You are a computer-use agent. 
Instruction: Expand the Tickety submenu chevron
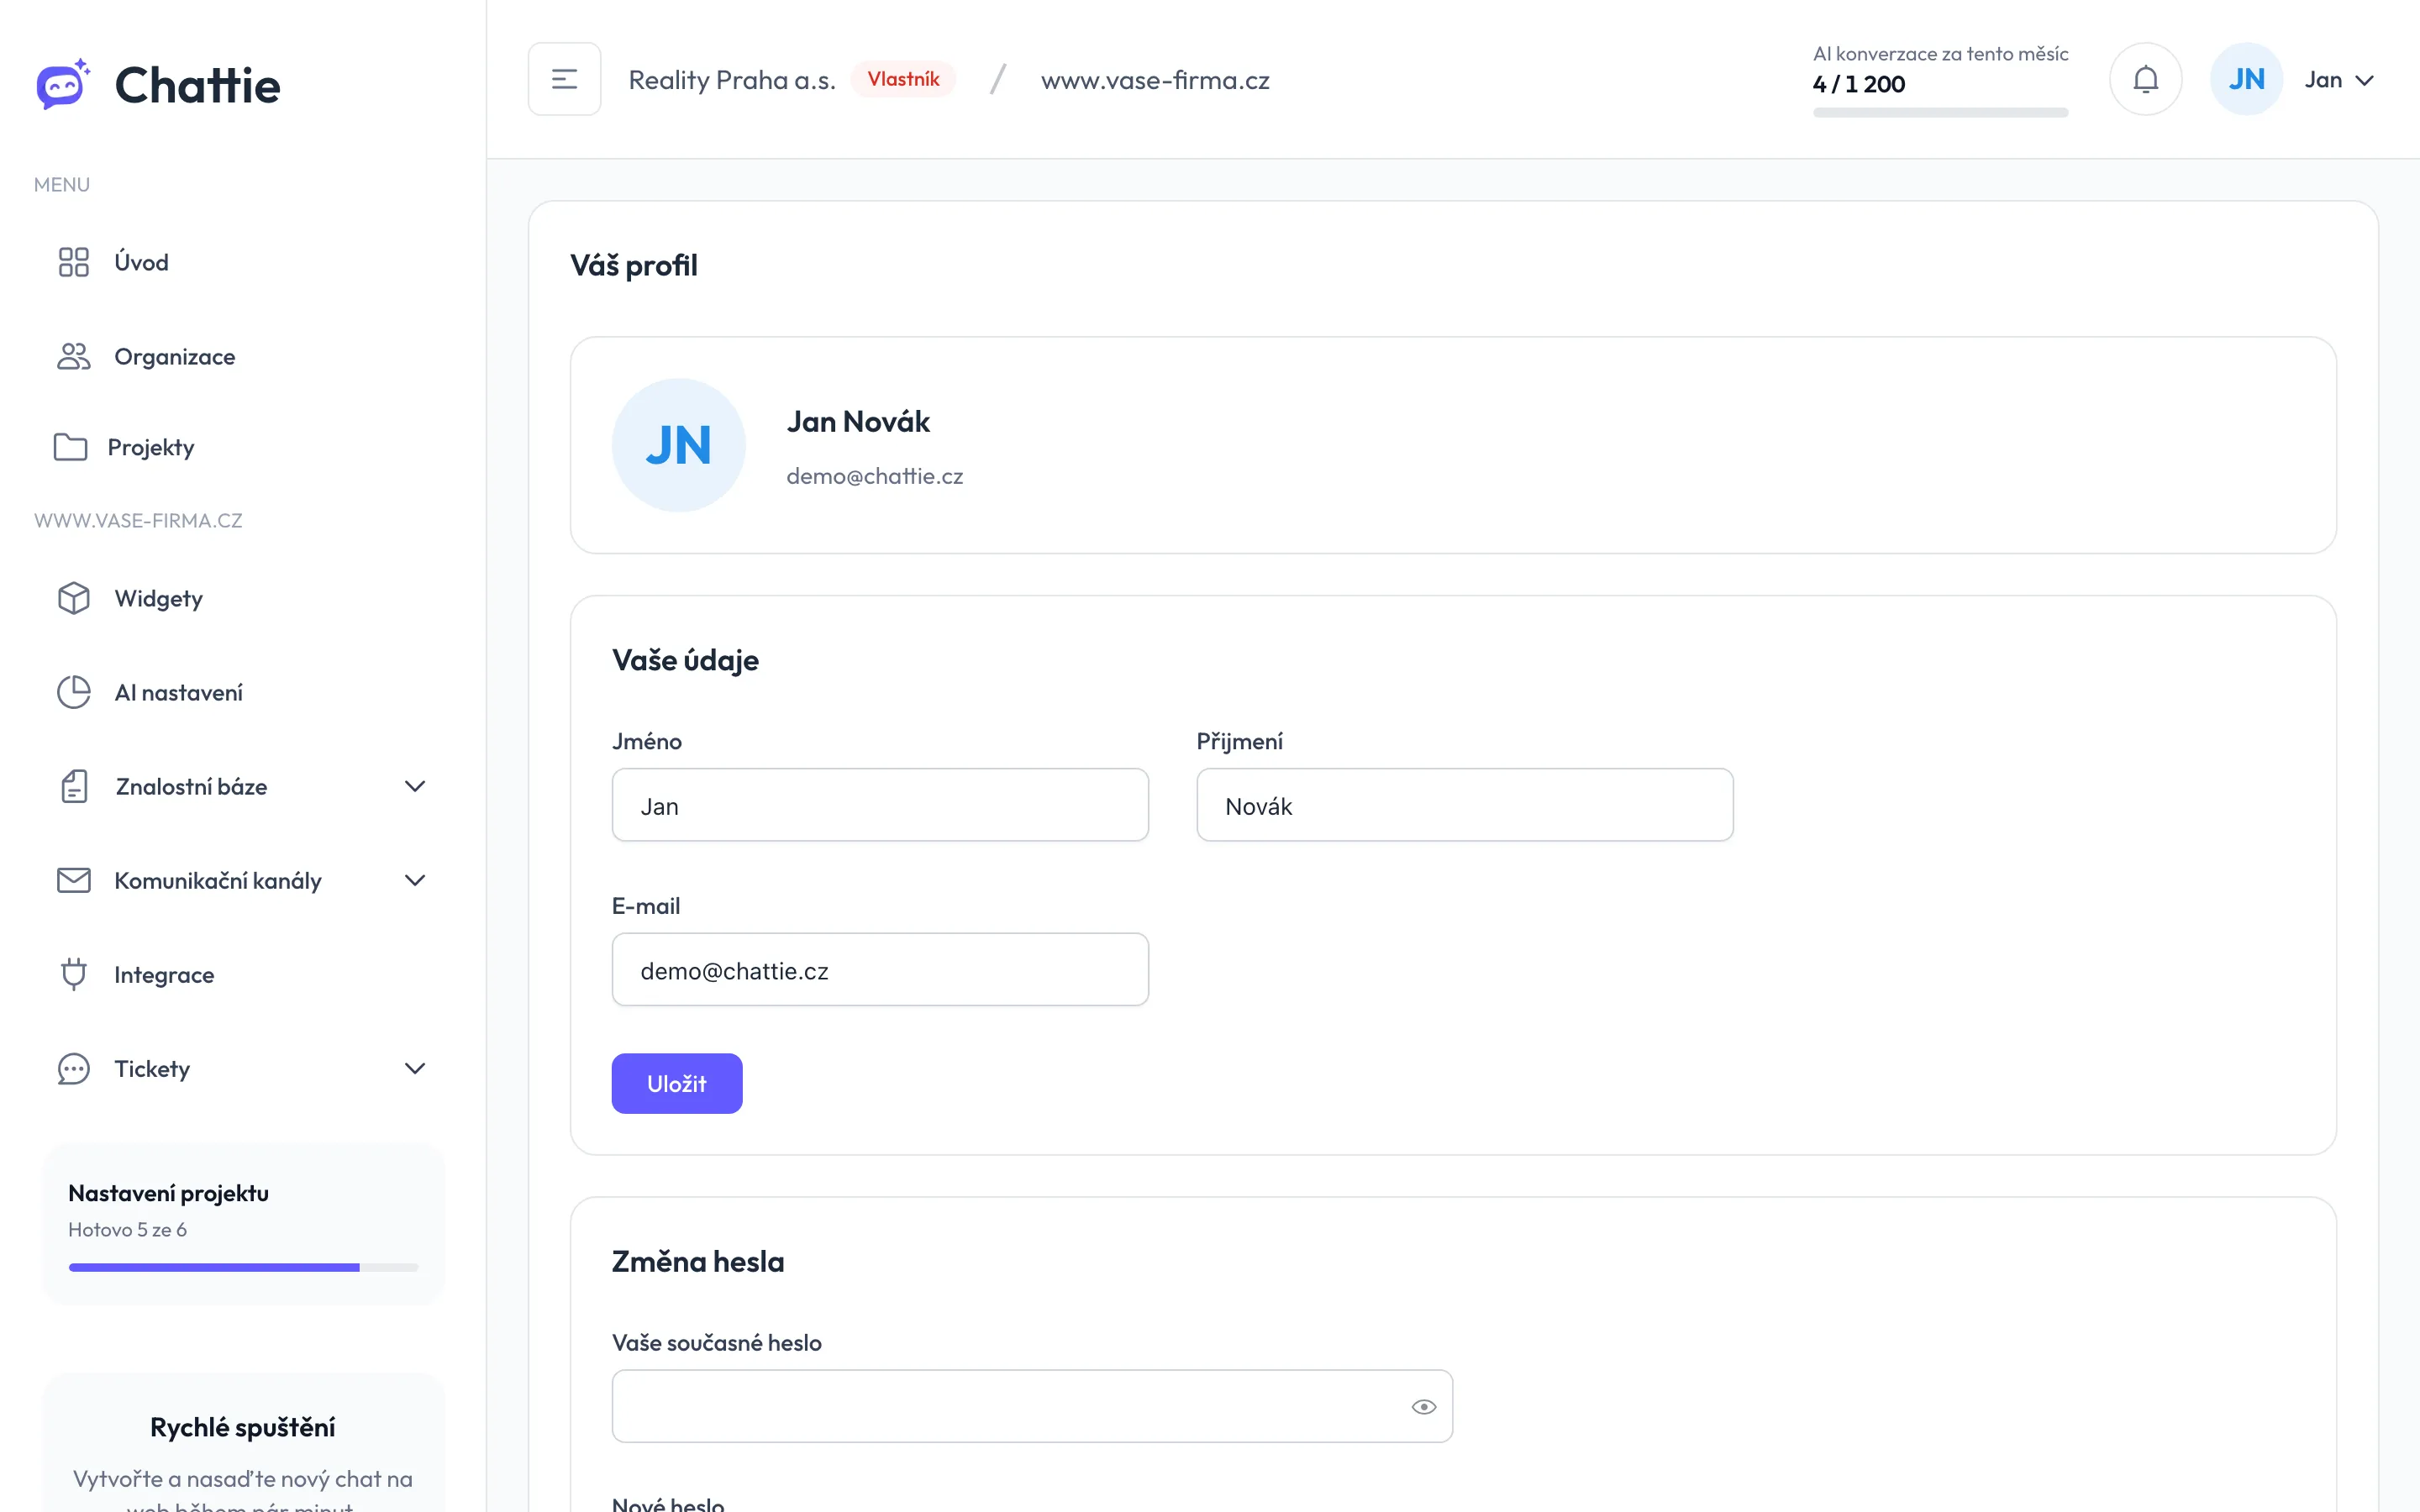[x=415, y=1068]
